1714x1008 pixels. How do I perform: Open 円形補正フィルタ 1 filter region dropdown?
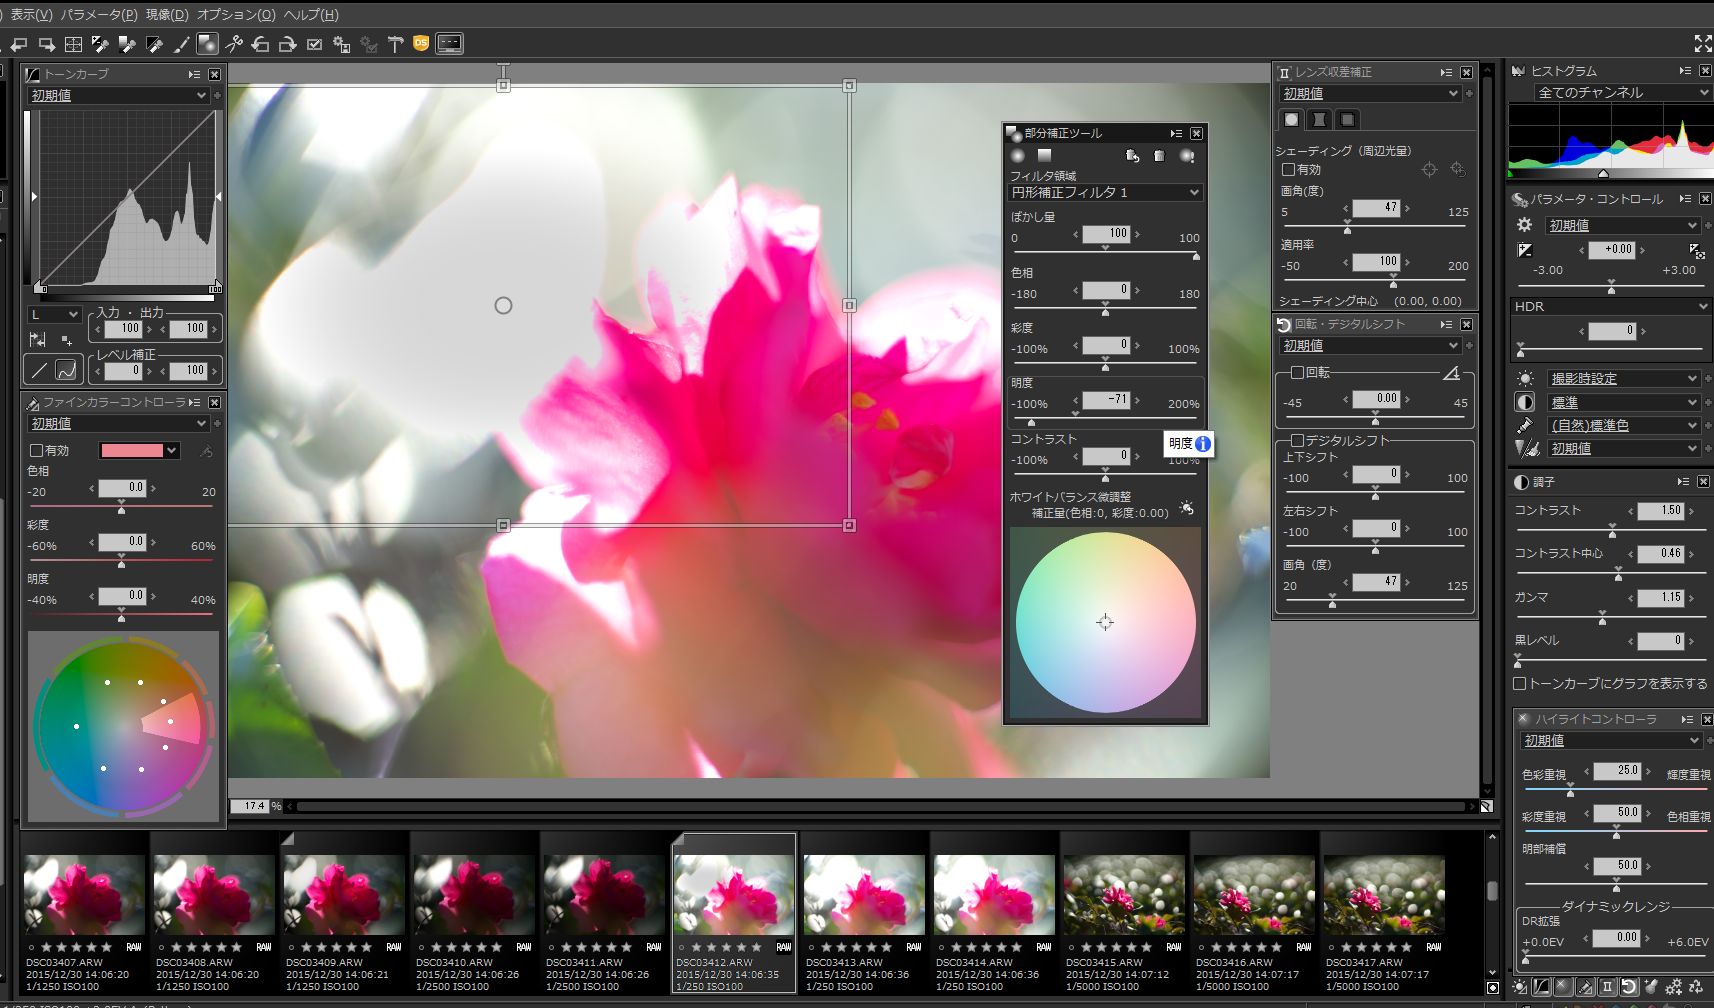pyautogui.click(x=1105, y=192)
